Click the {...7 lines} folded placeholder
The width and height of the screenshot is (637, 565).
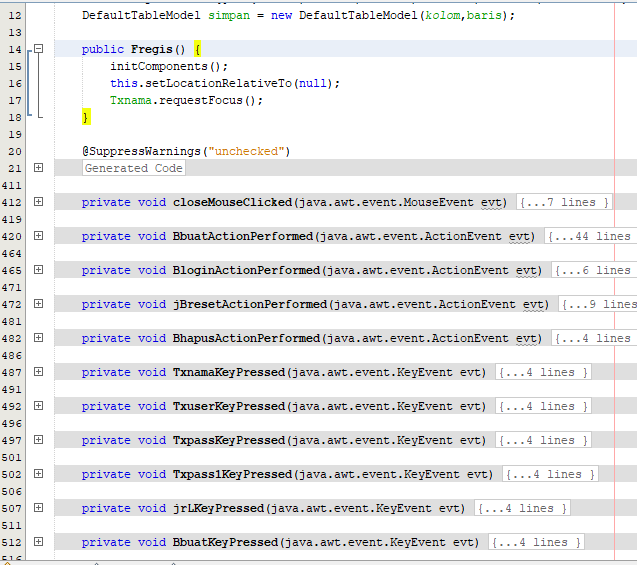pos(564,202)
